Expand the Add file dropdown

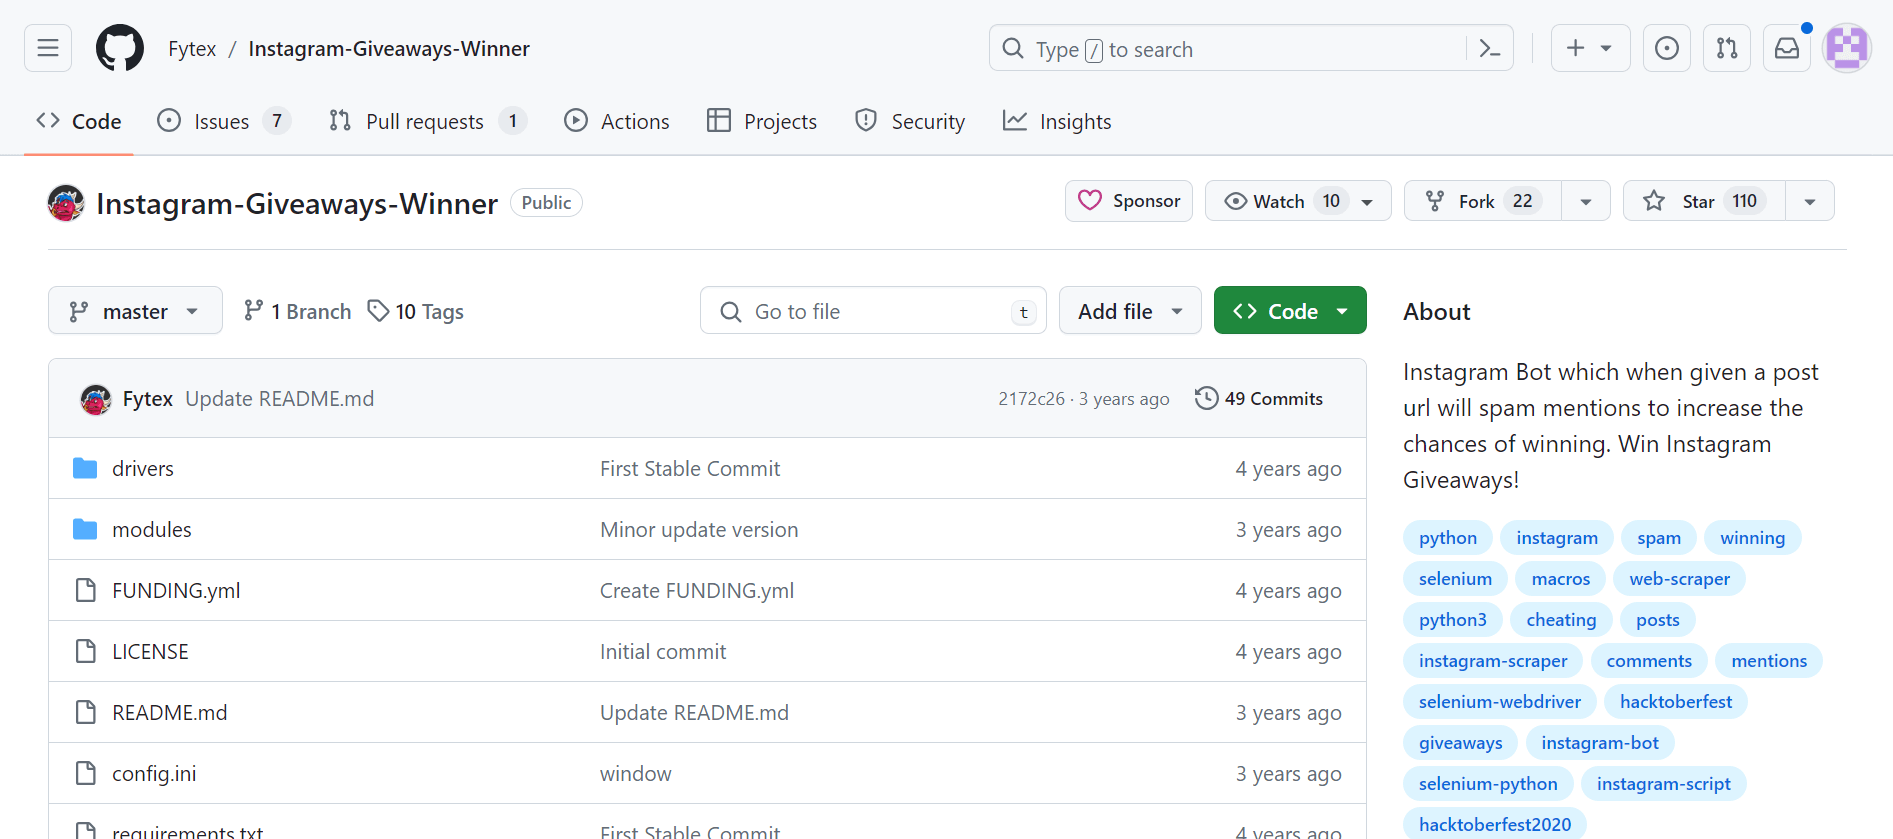click(x=1130, y=311)
